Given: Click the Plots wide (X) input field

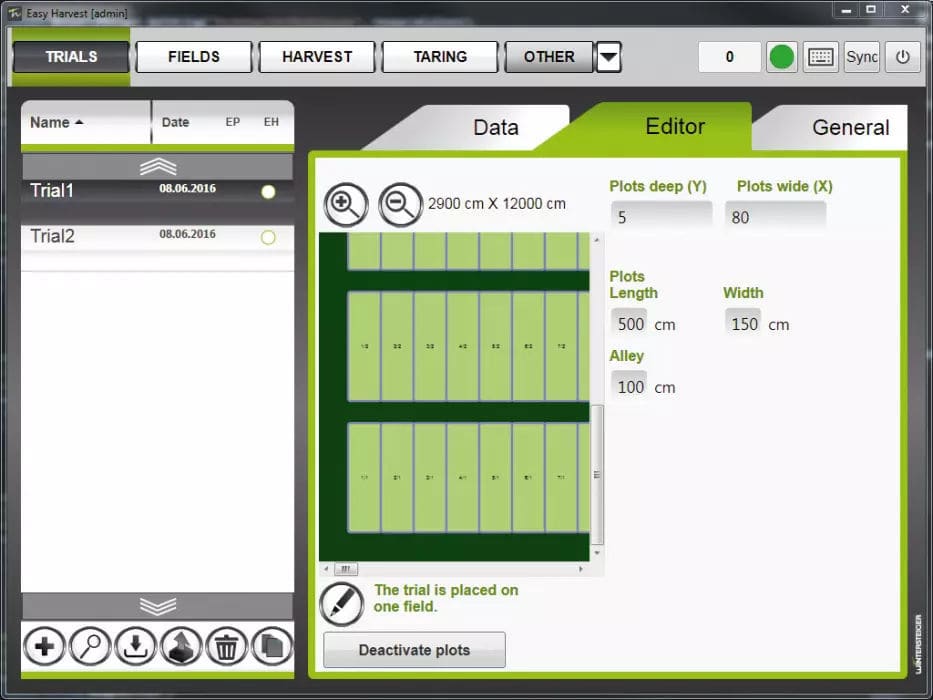Looking at the screenshot, I should click(775, 217).
